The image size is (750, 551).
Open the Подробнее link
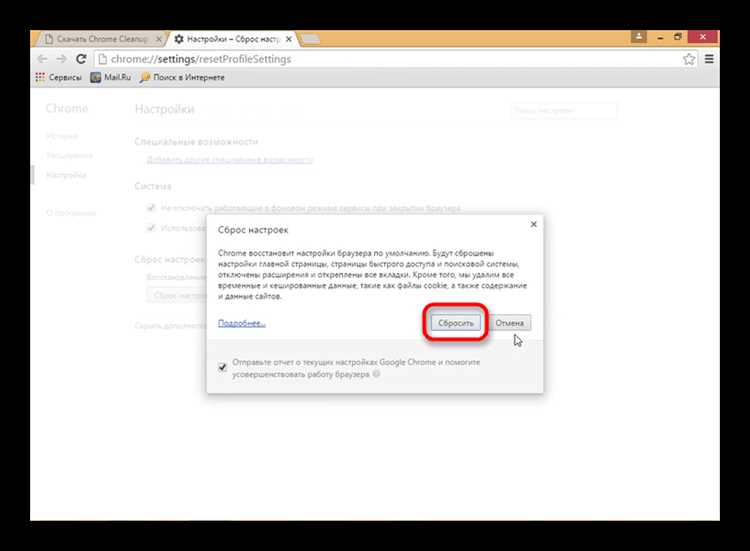242,323
